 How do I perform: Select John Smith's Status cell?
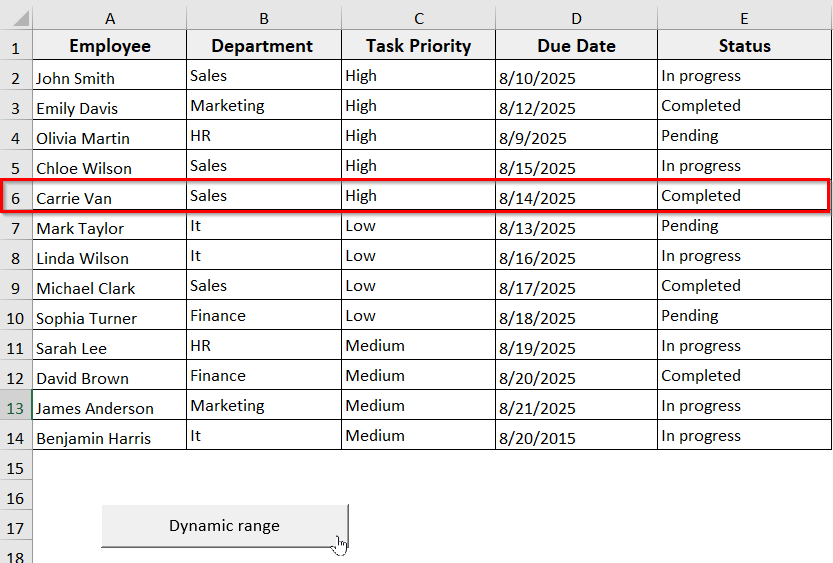click(744, 76)
